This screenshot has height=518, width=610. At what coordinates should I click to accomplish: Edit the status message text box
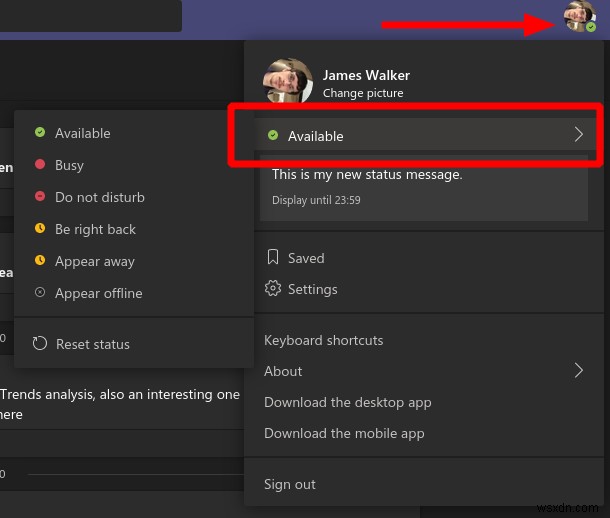coord(424,188)
